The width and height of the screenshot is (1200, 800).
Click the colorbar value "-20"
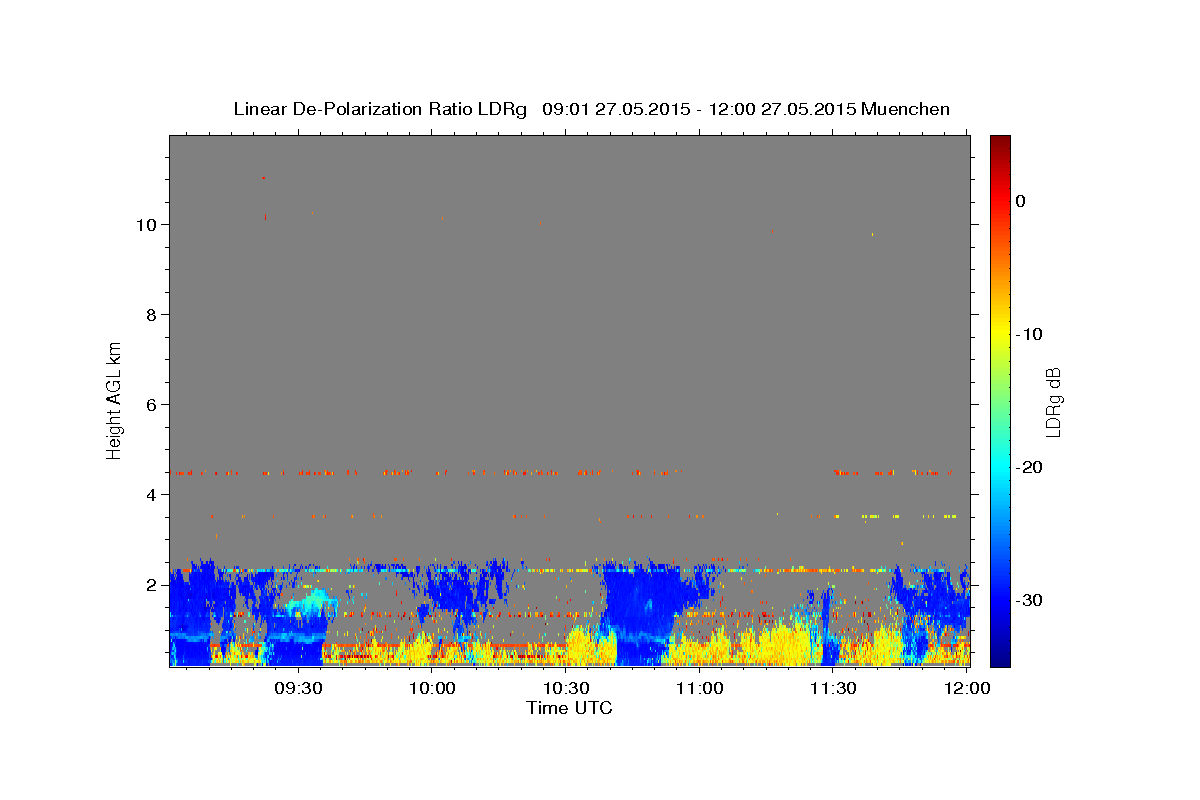pos(1030,467)
